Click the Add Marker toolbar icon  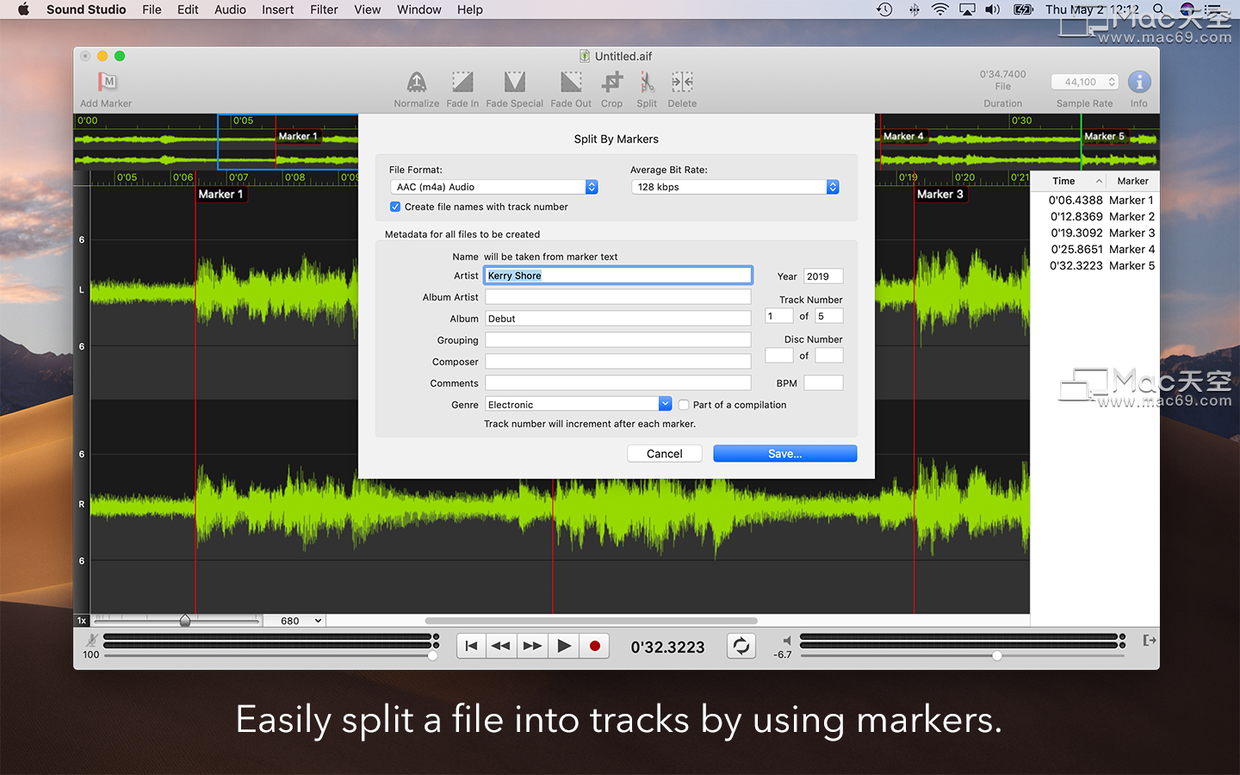click(107, 82)
